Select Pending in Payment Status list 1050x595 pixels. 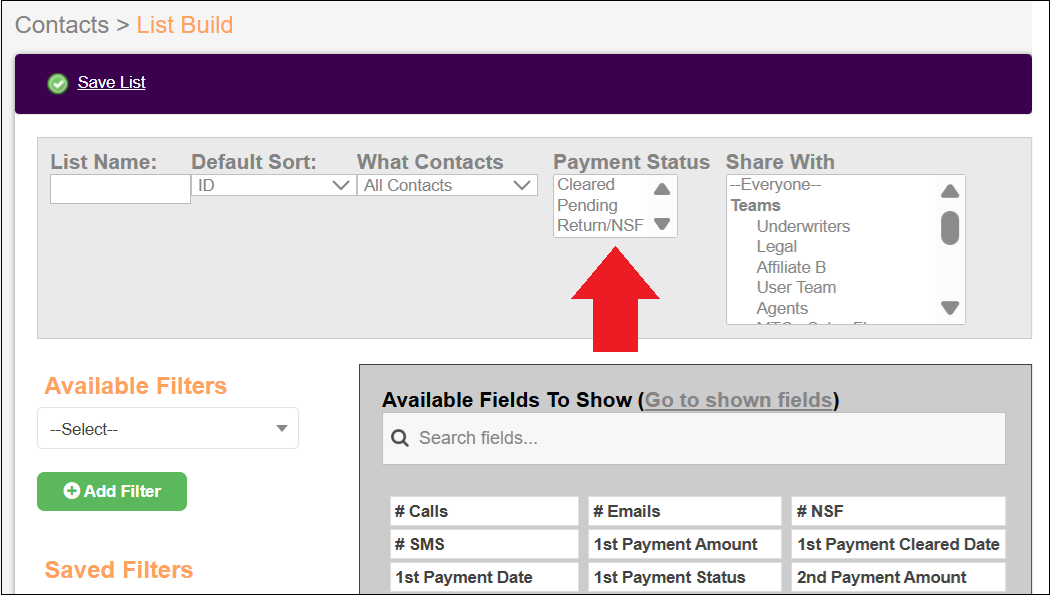(587, 205)
